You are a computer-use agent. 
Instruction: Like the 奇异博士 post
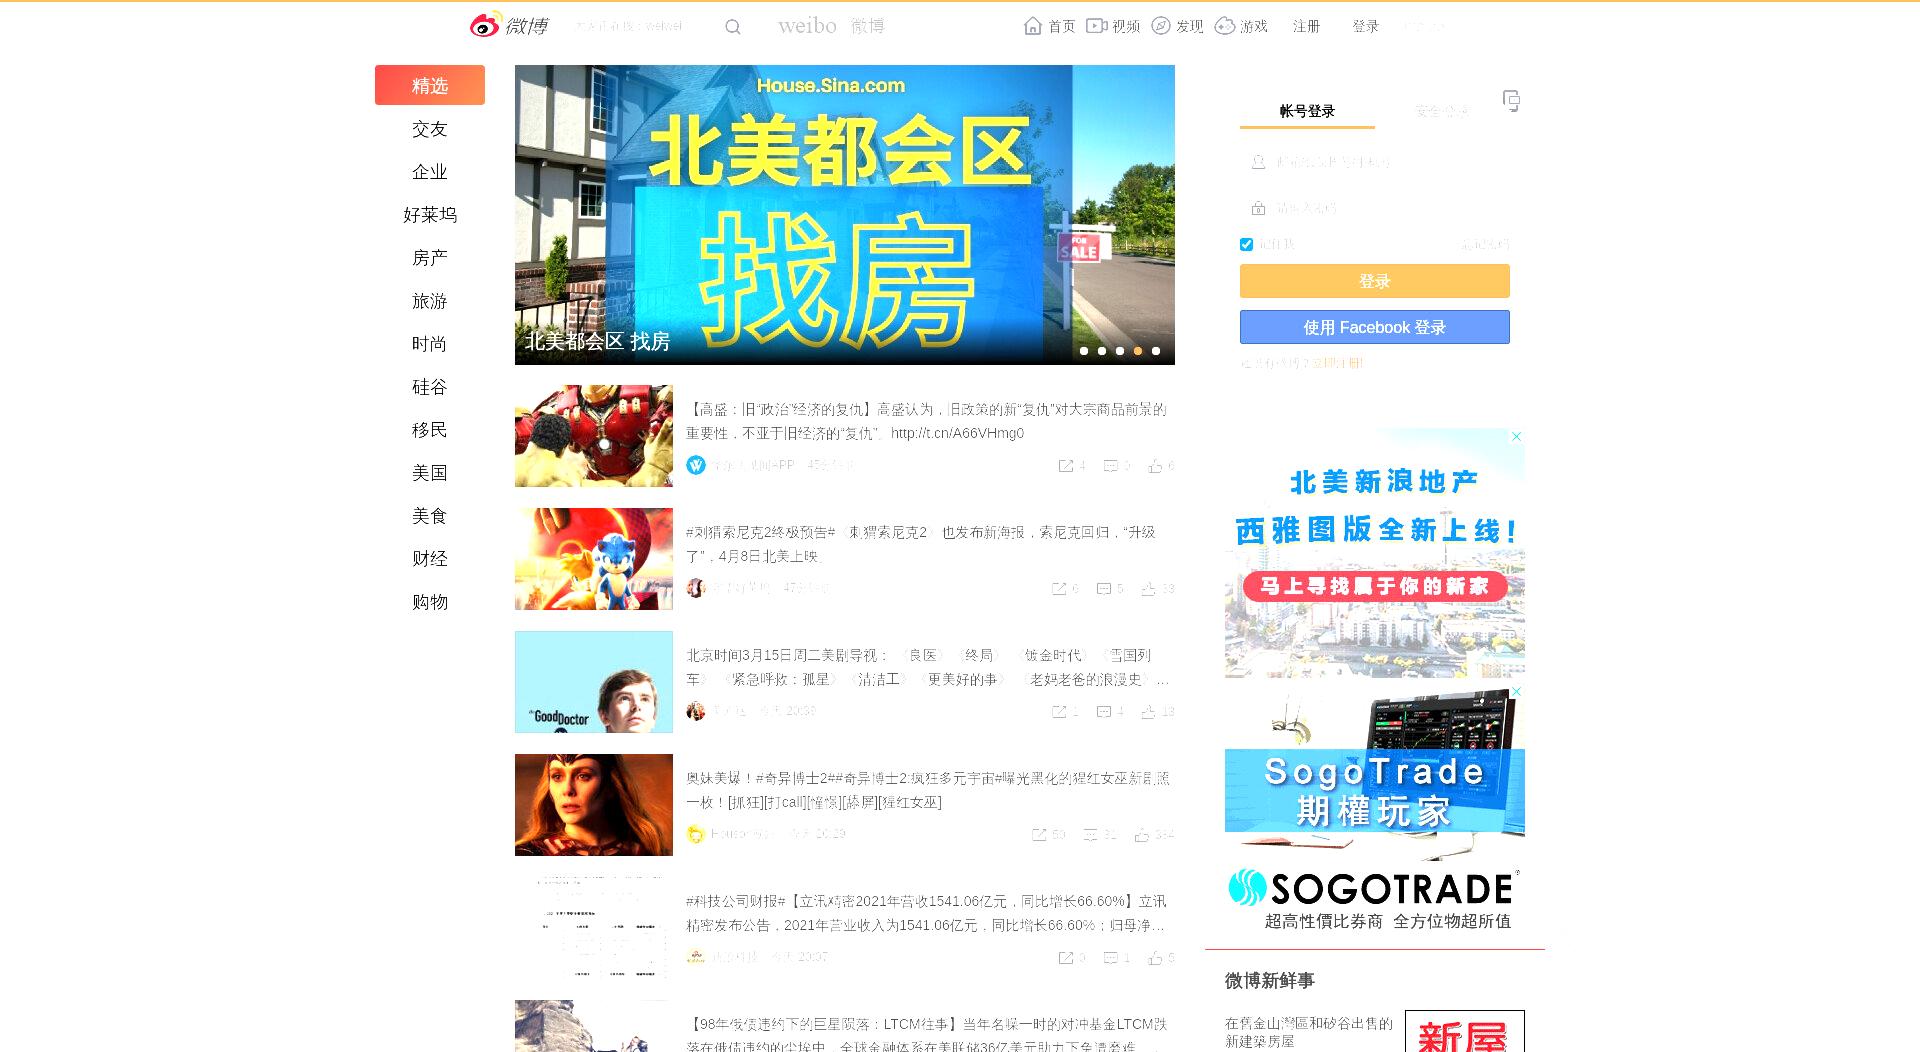click(x=1141, y=835)
